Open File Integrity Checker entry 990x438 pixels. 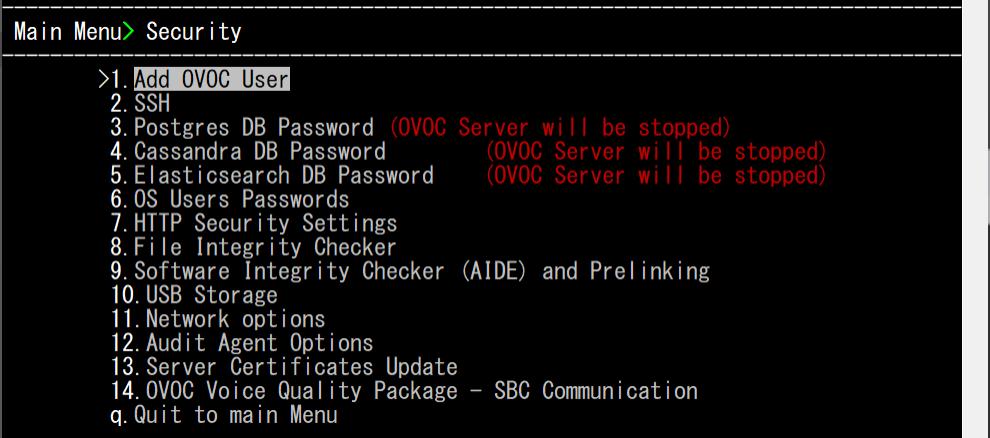point(265,247)
